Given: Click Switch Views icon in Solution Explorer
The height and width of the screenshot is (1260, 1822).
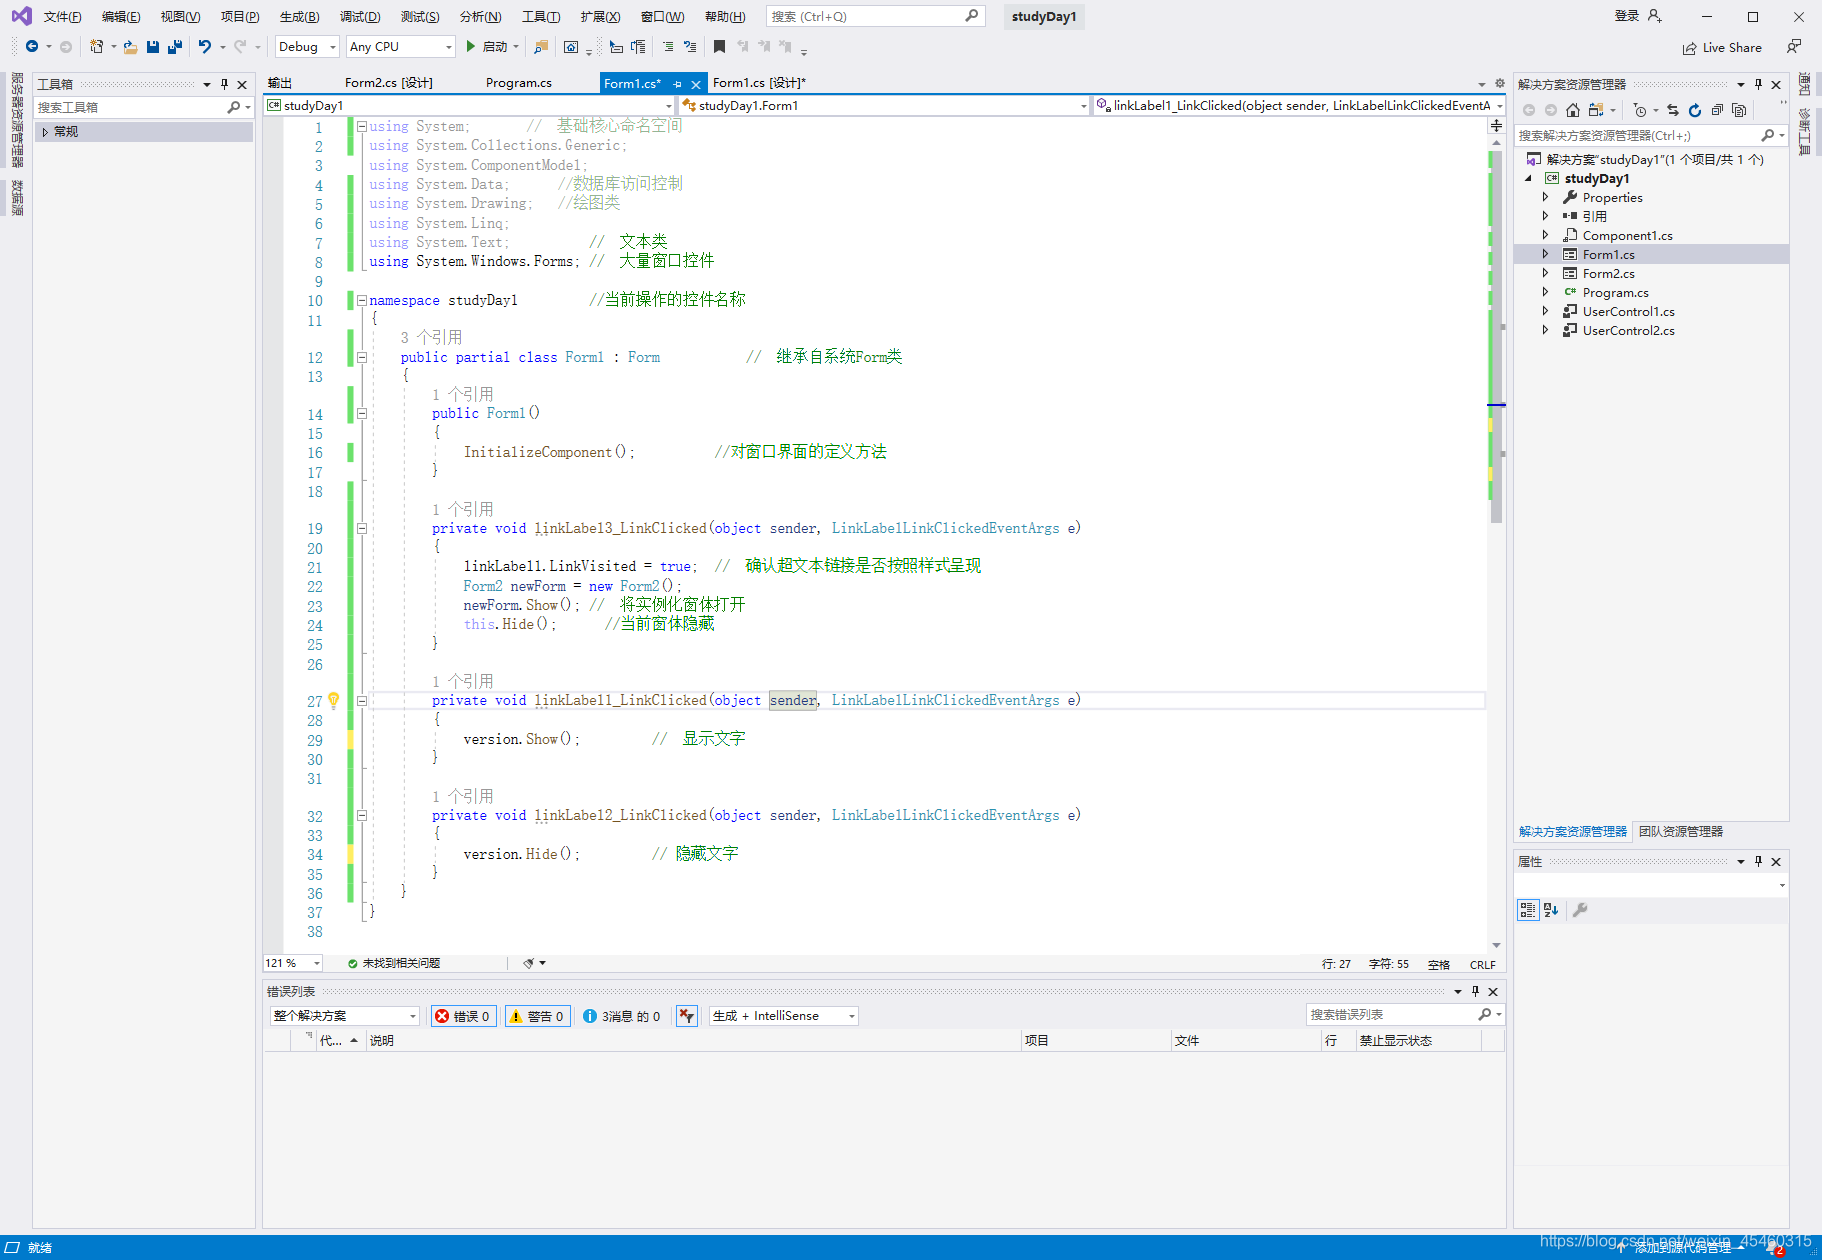Looking at the screenshot, I should tap(1596, 110).
